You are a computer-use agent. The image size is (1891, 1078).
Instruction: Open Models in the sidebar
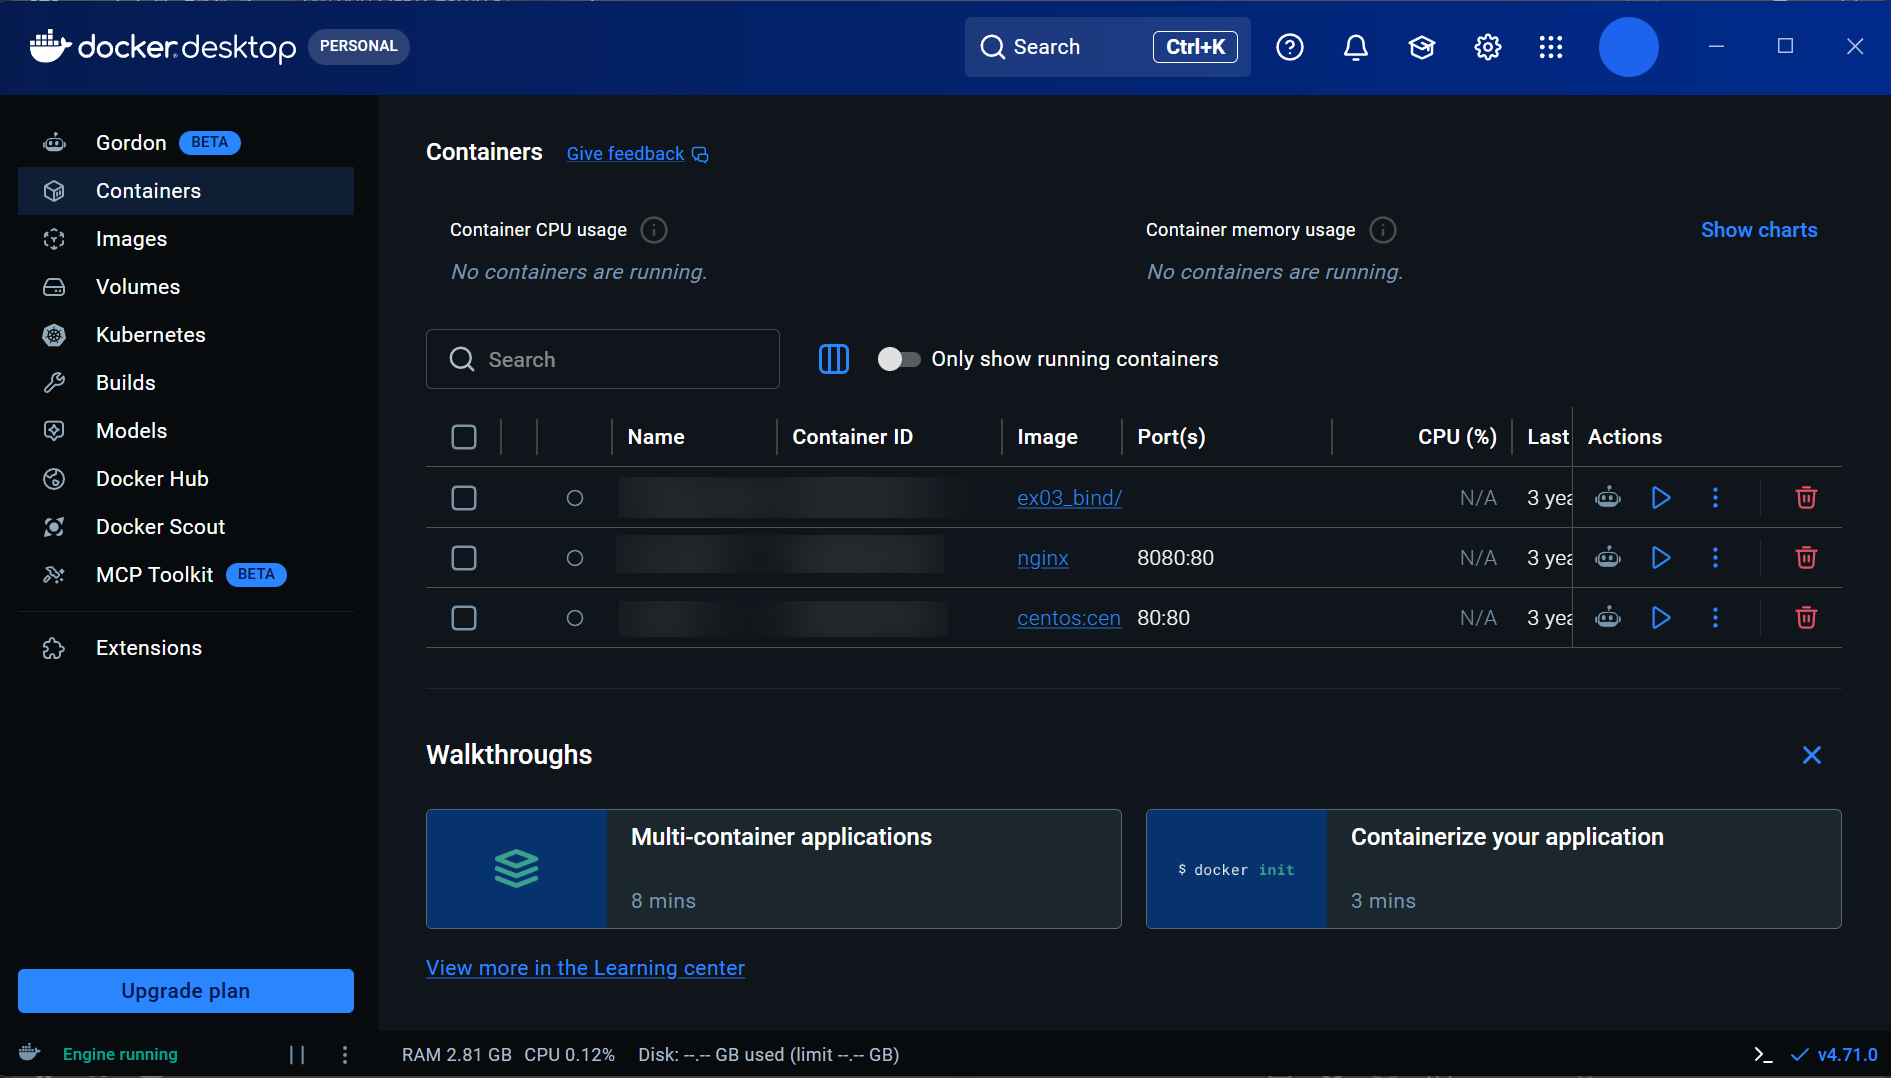pyautogui.click(x=186, y=431)
